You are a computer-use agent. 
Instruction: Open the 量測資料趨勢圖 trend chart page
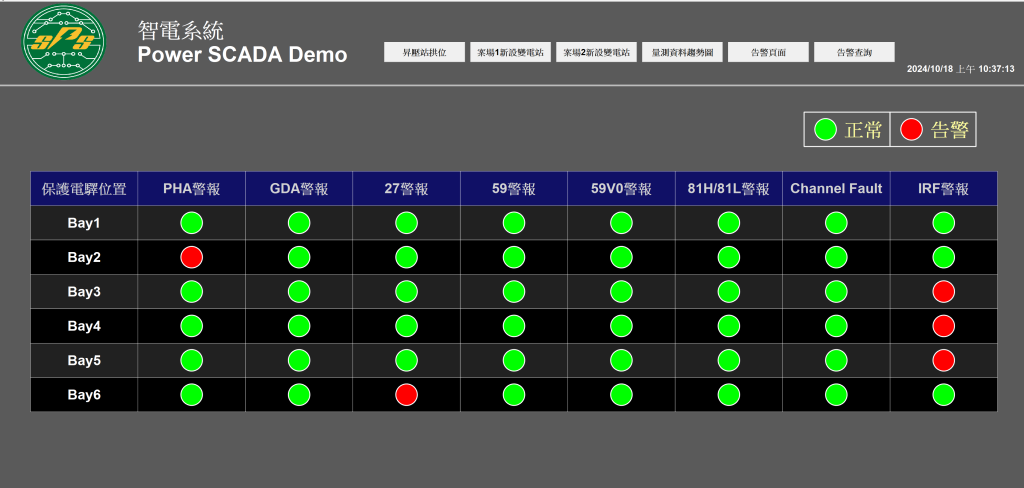(x=682, y=52)
